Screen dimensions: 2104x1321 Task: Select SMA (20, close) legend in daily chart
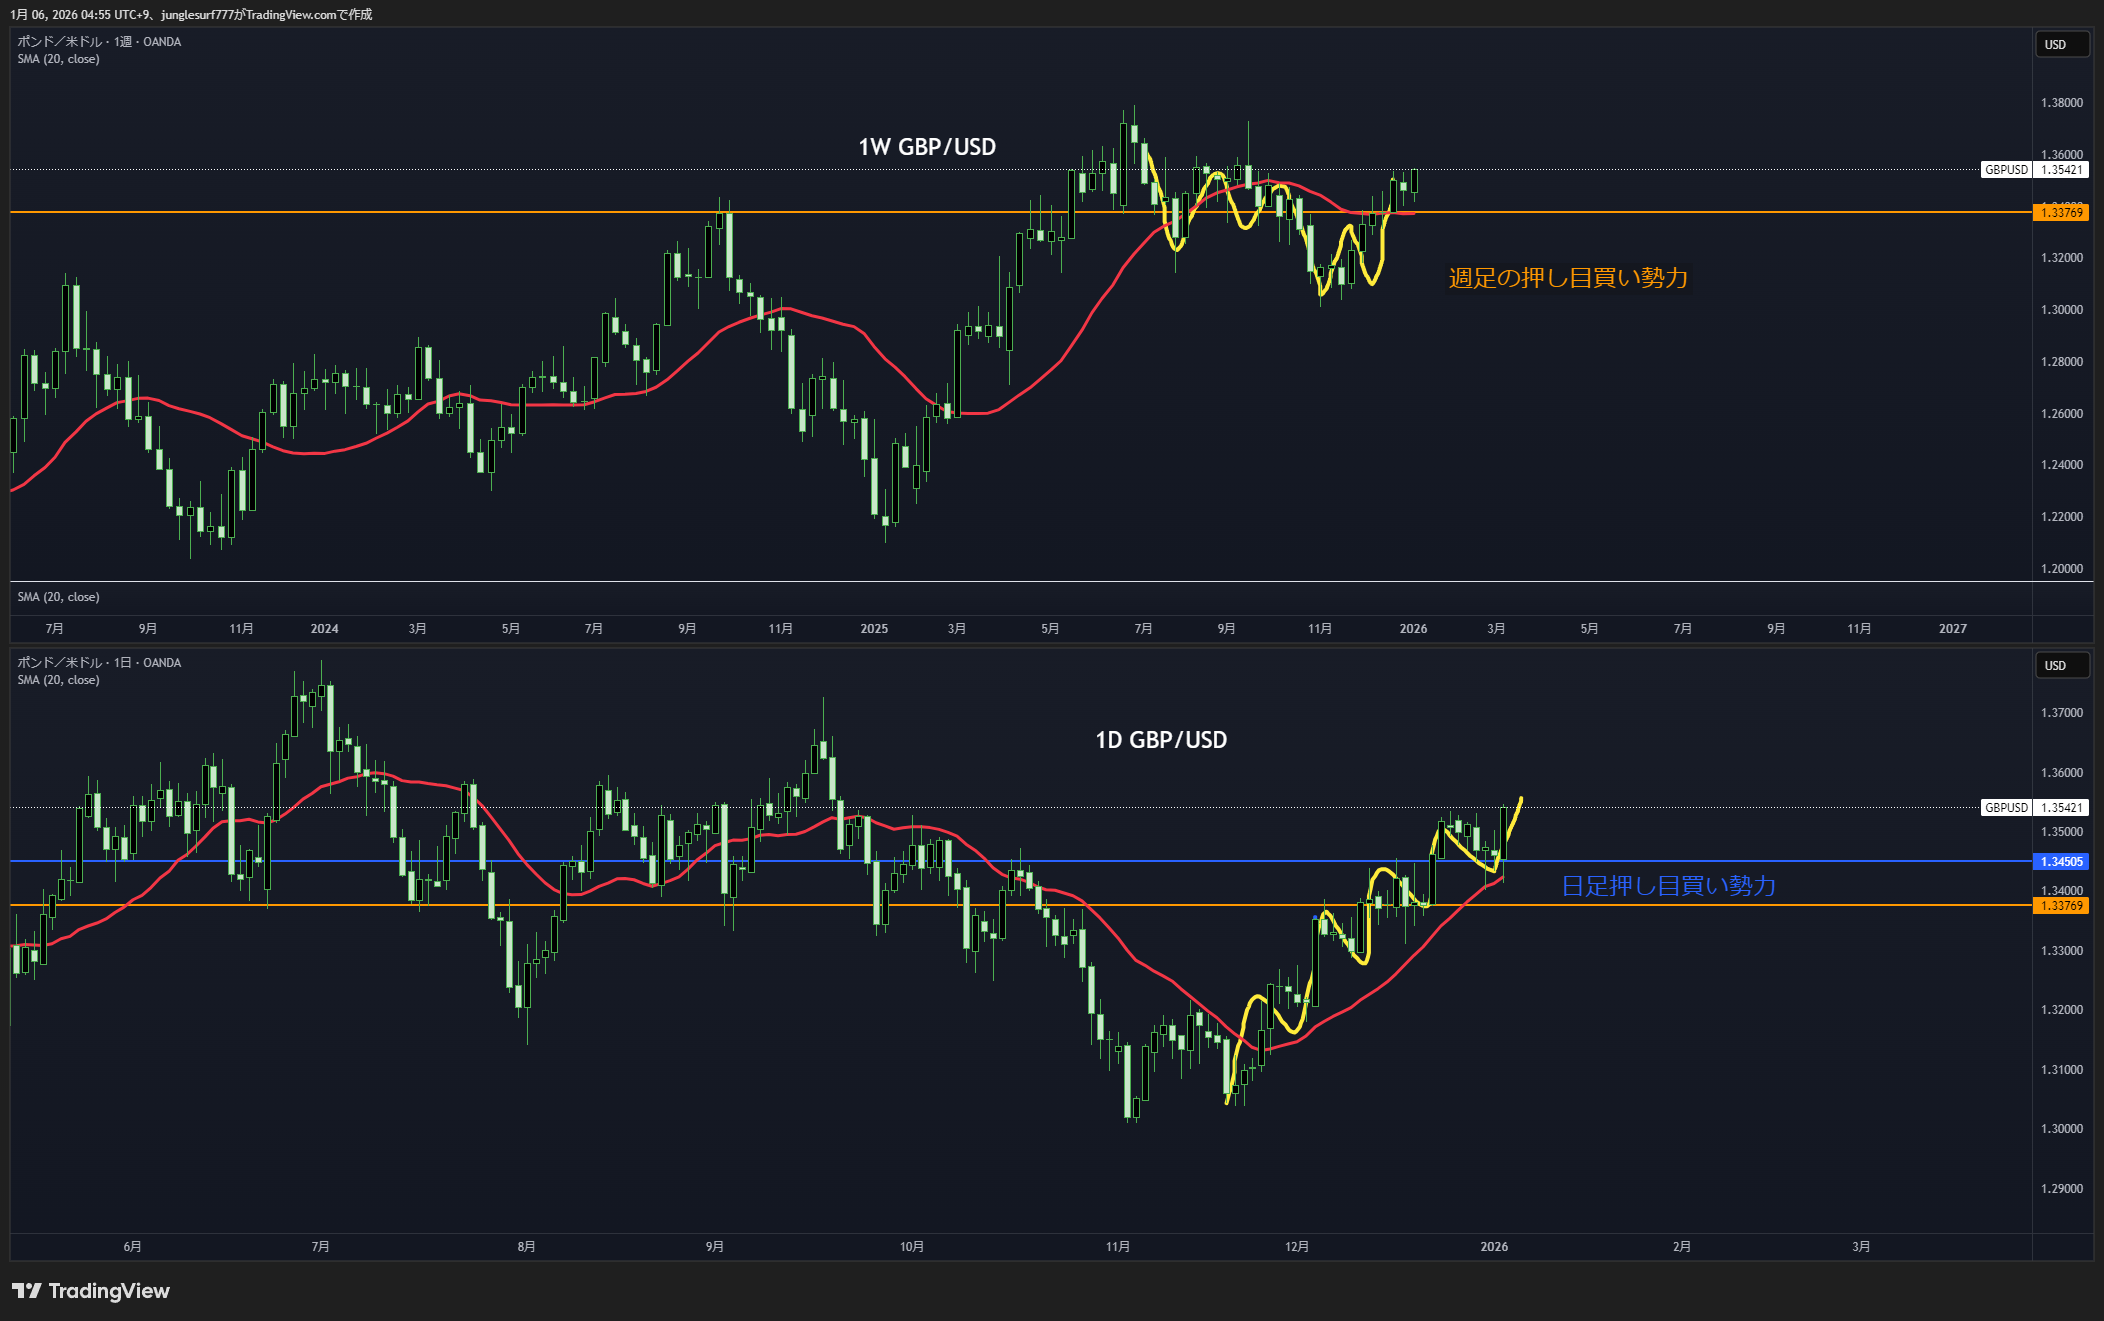click(x=58, y=680)
